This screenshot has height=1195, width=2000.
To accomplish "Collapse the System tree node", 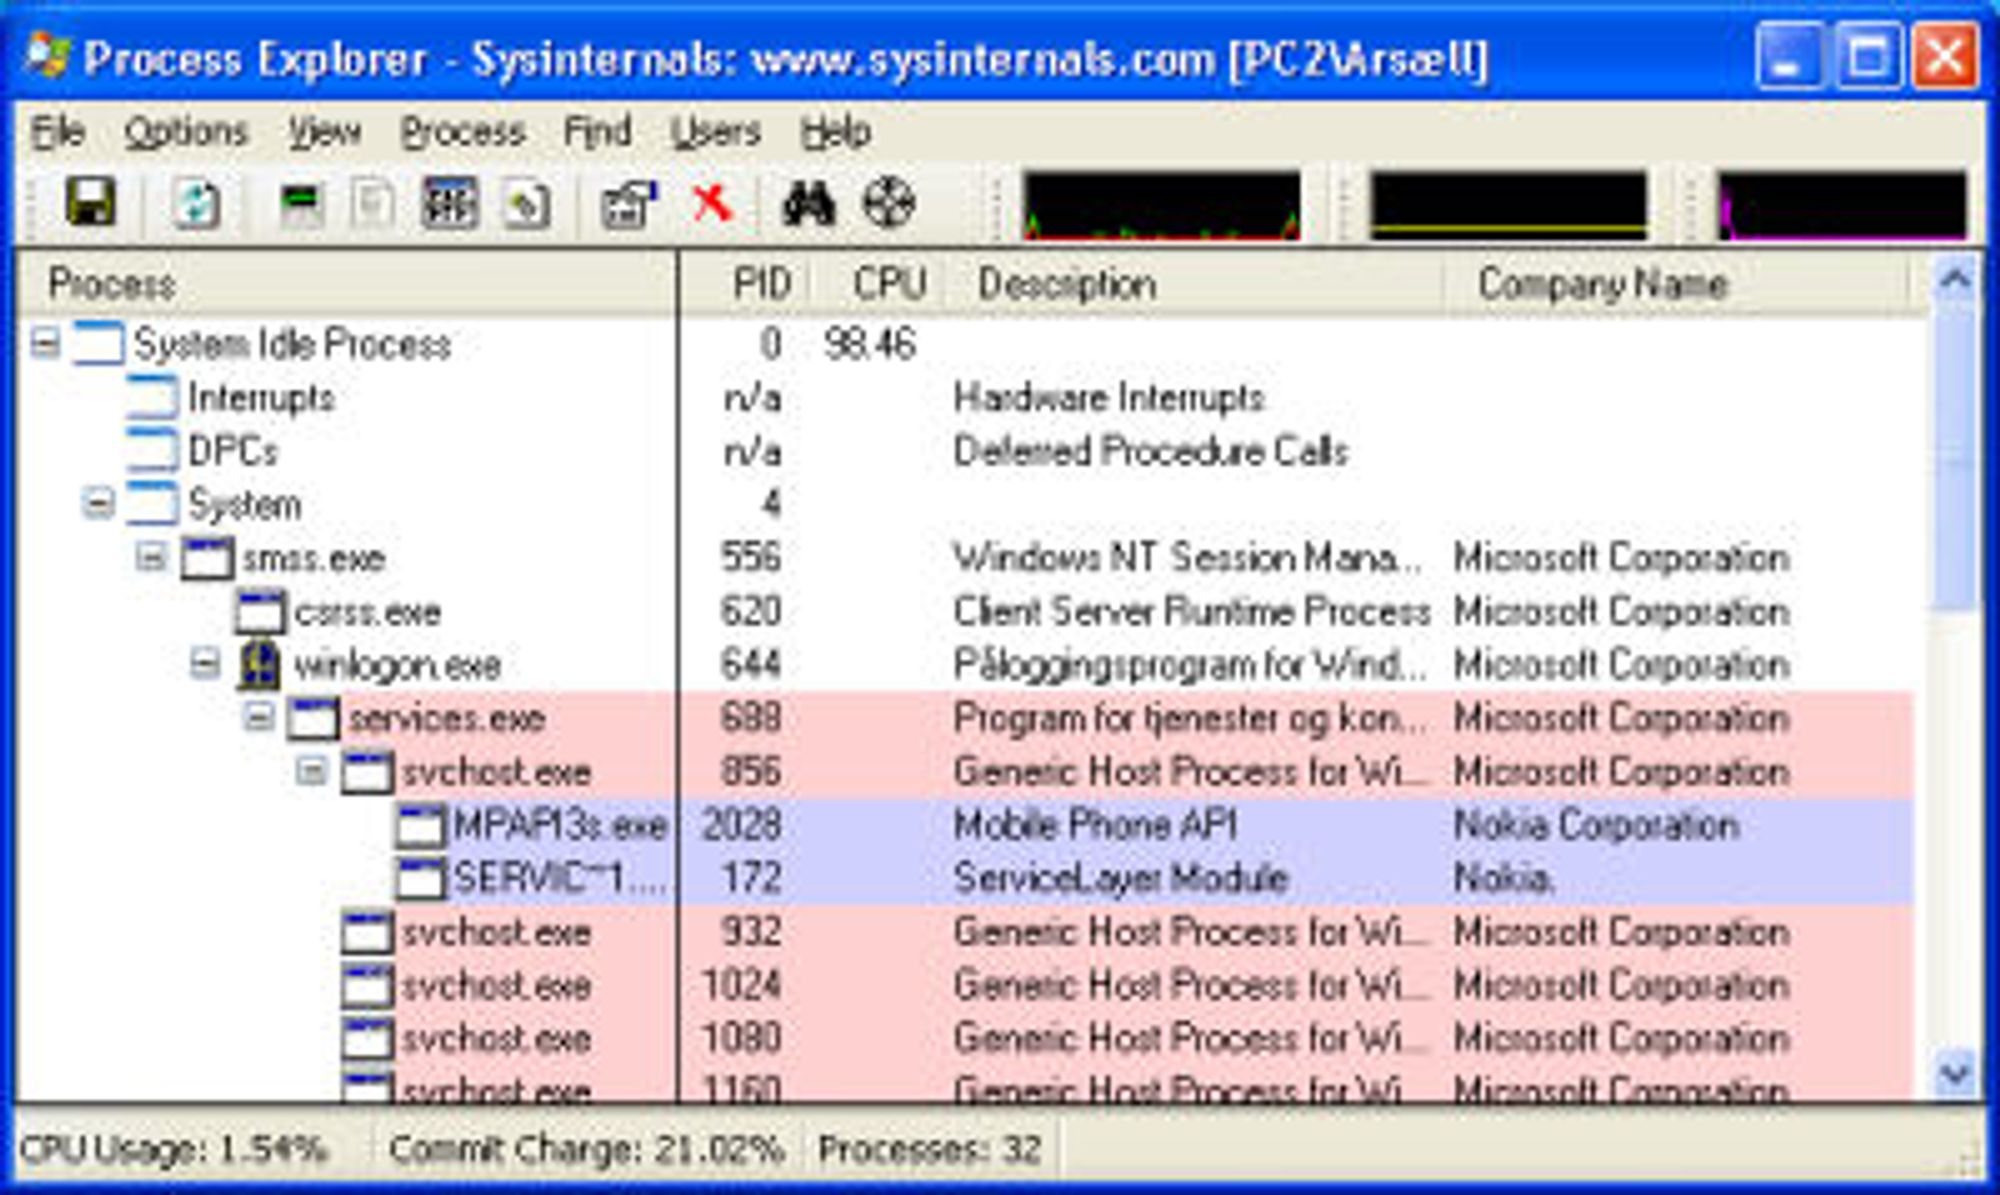I will (97, 504).
